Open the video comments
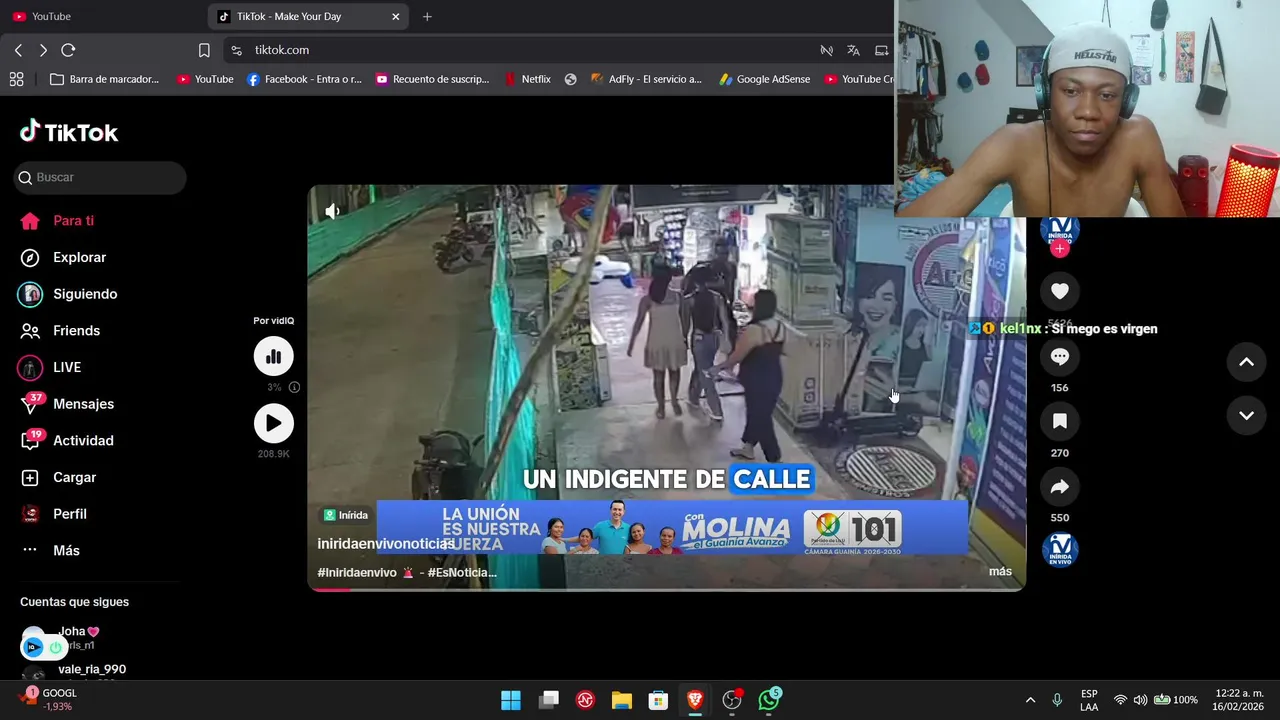The image size is (1280, 720). tap(1060, 356)
